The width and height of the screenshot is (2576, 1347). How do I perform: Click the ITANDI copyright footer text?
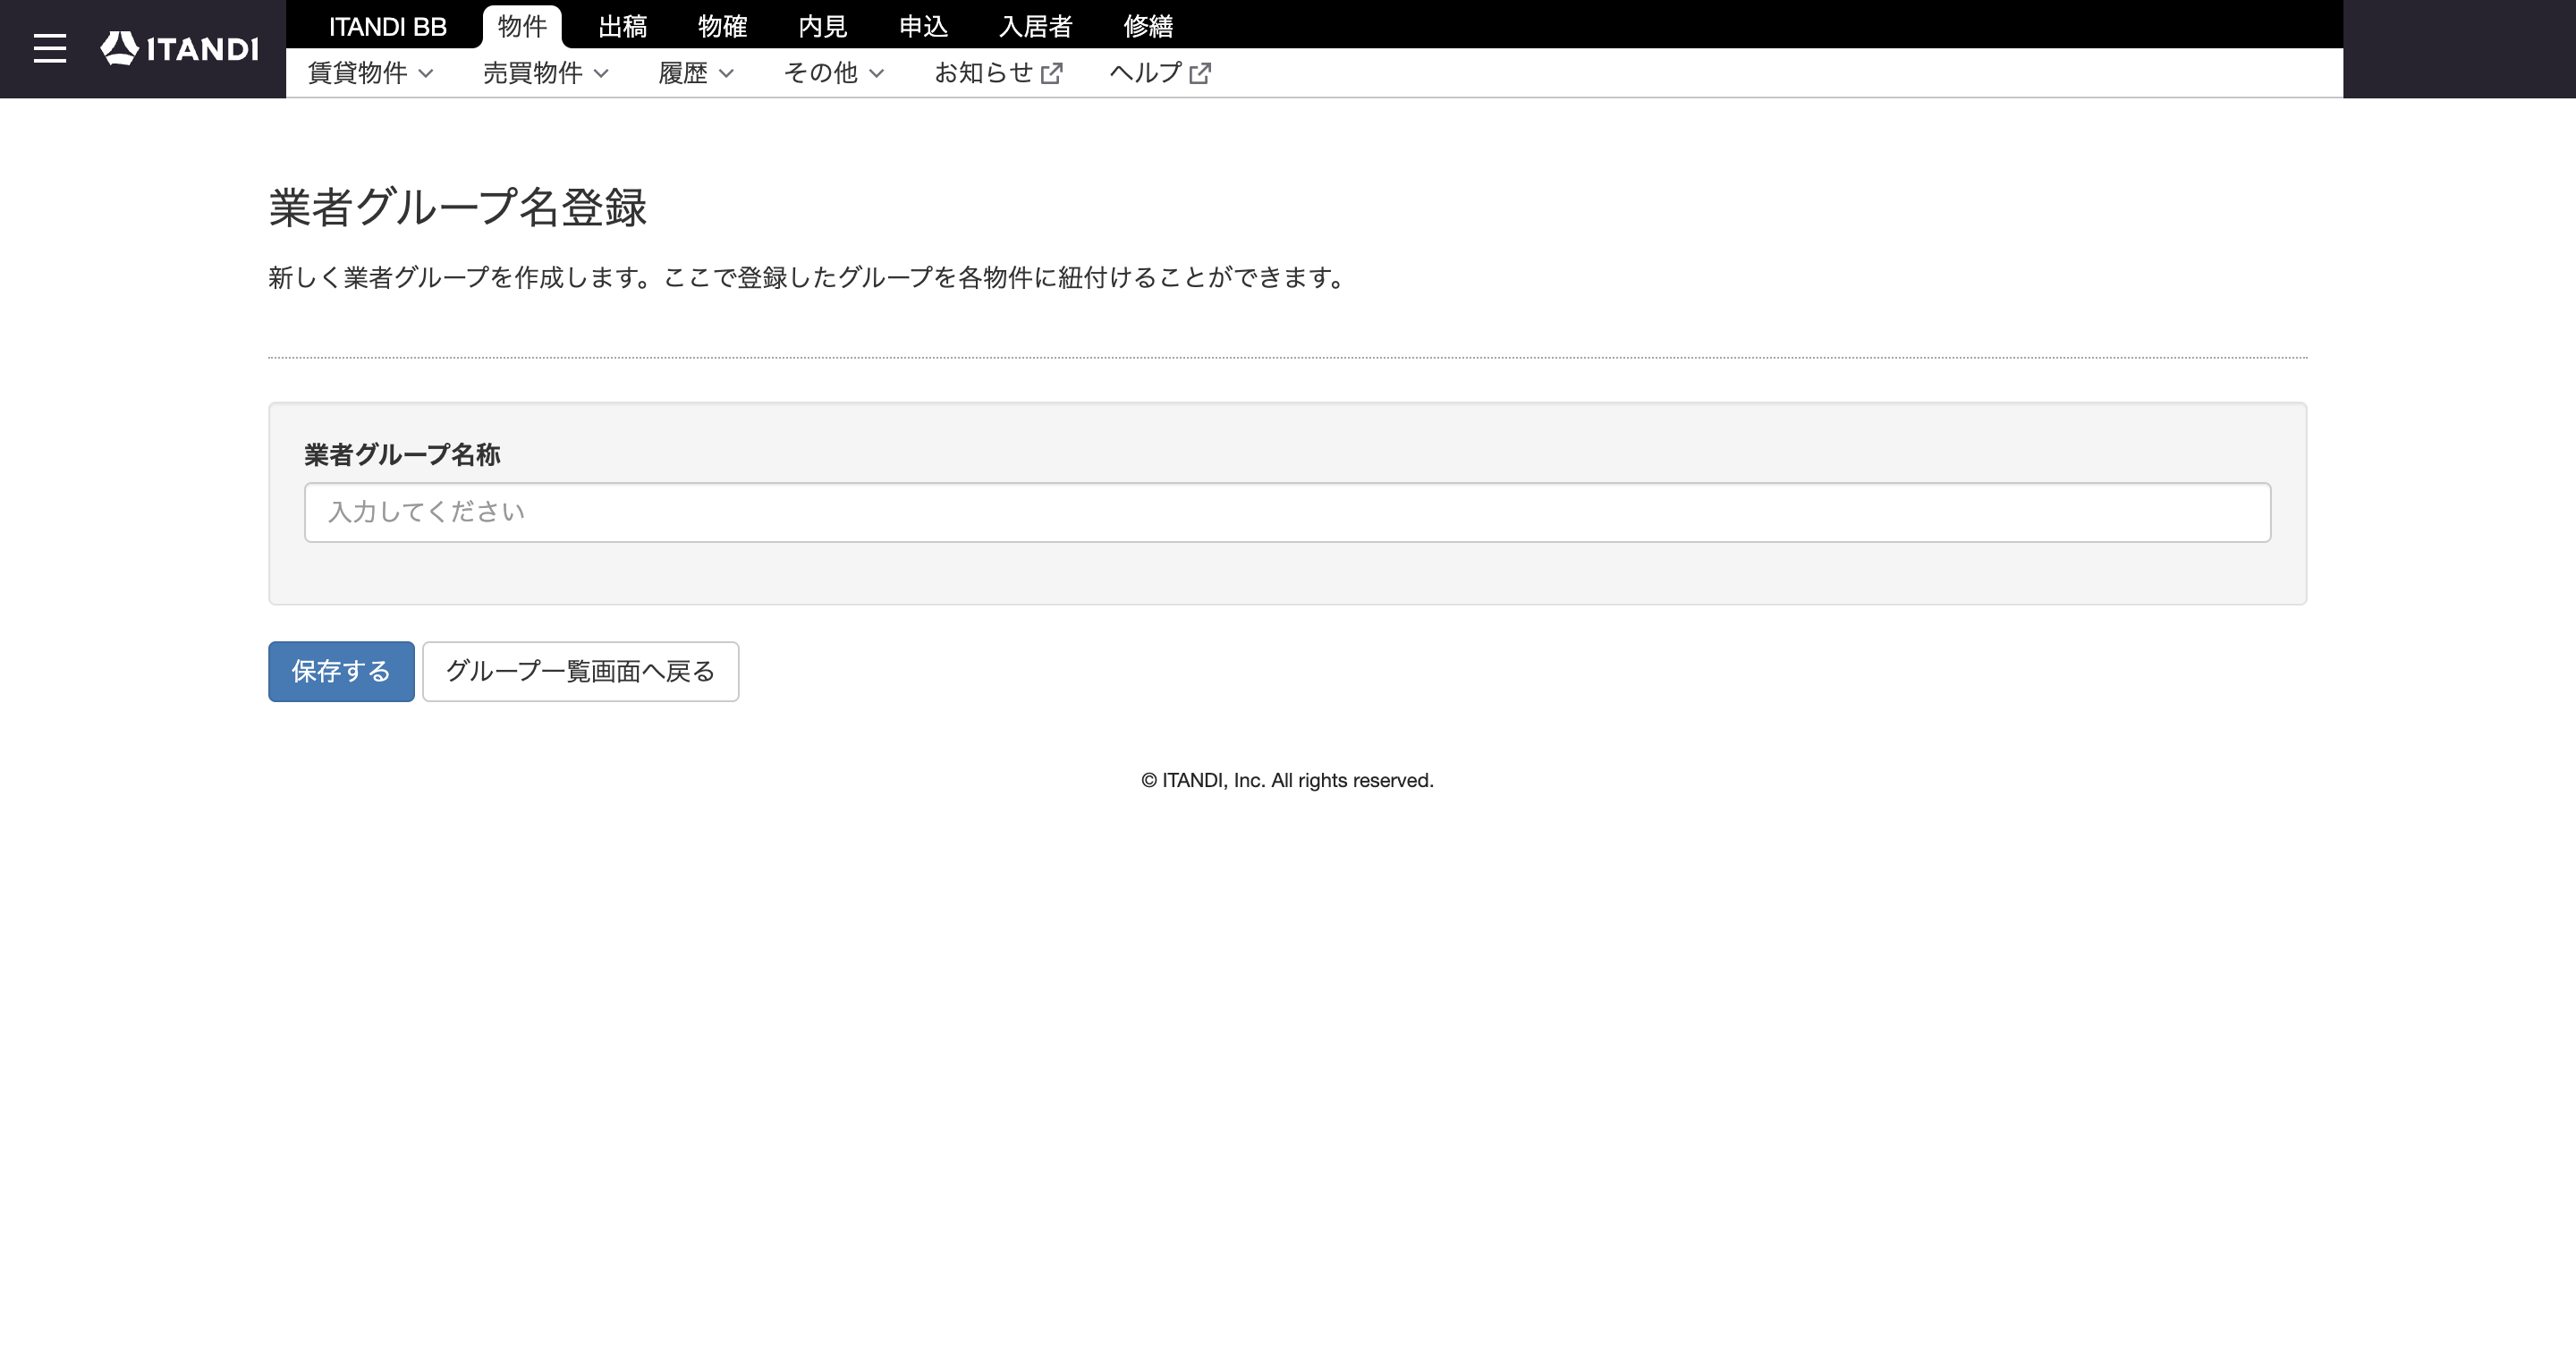pyautogui.click(x=1287, y=780)
